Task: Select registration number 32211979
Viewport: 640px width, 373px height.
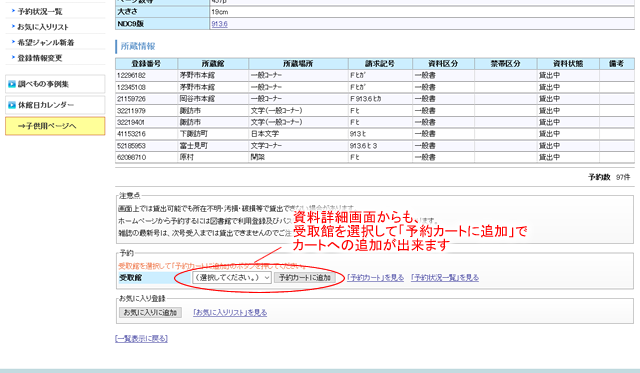Action: tap(131, 111)
